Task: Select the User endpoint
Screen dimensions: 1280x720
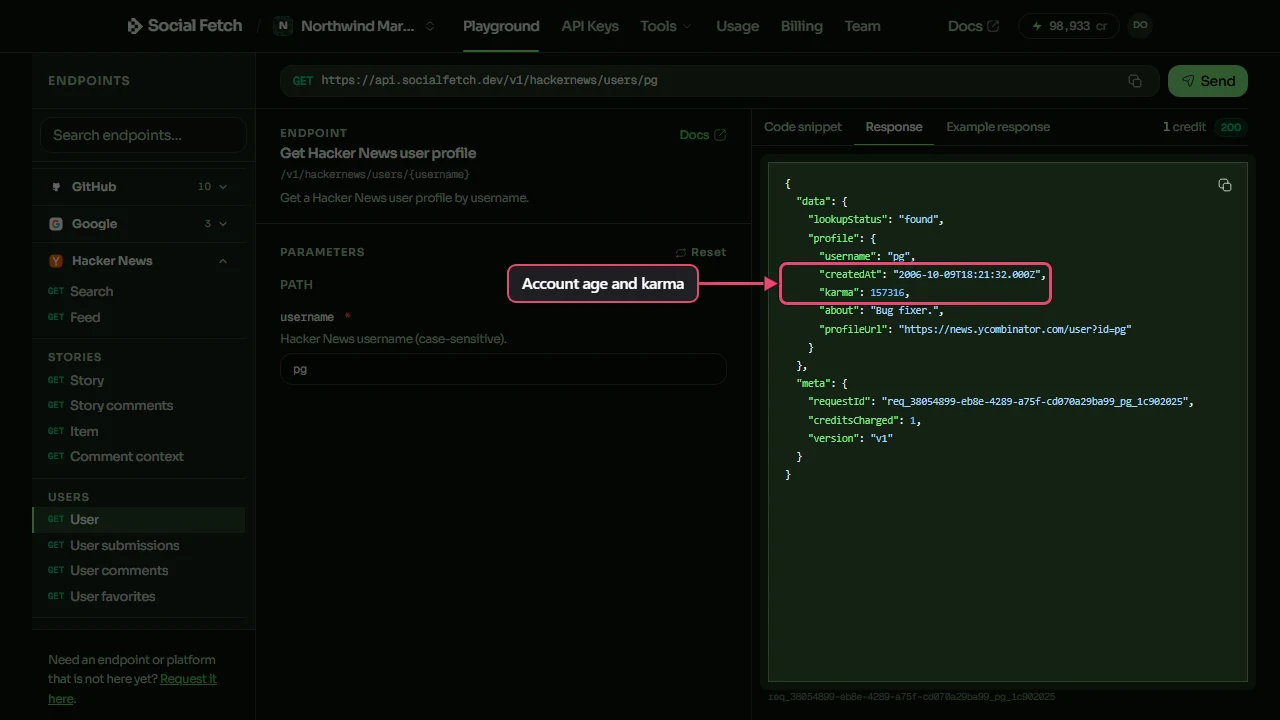Action: coord(139,520)
